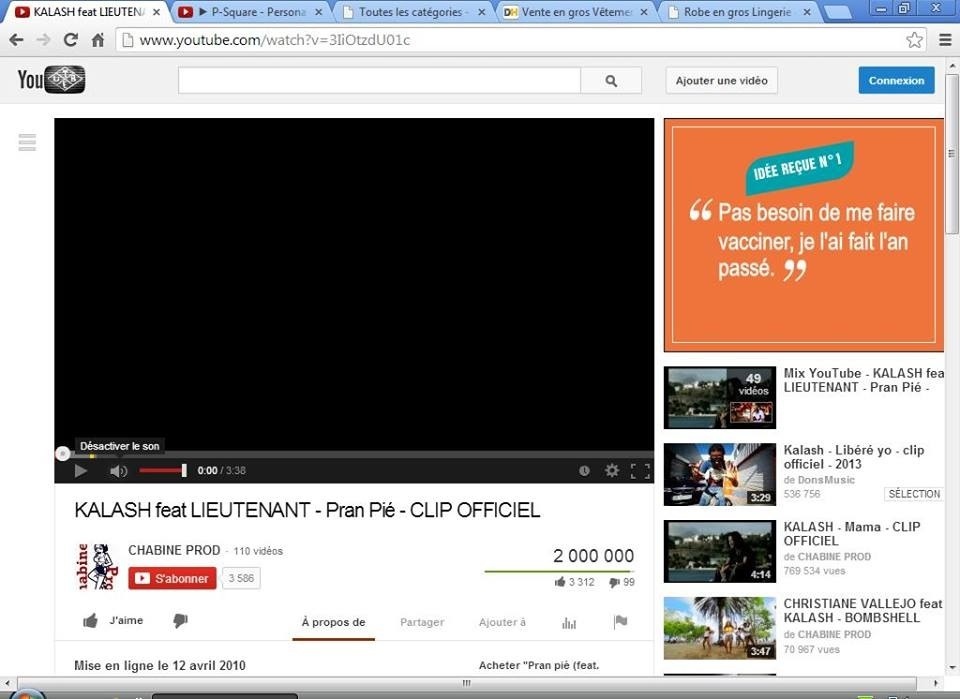Click the orange vaccination advertisement banner
960x699 pixels.
point(803,235)
